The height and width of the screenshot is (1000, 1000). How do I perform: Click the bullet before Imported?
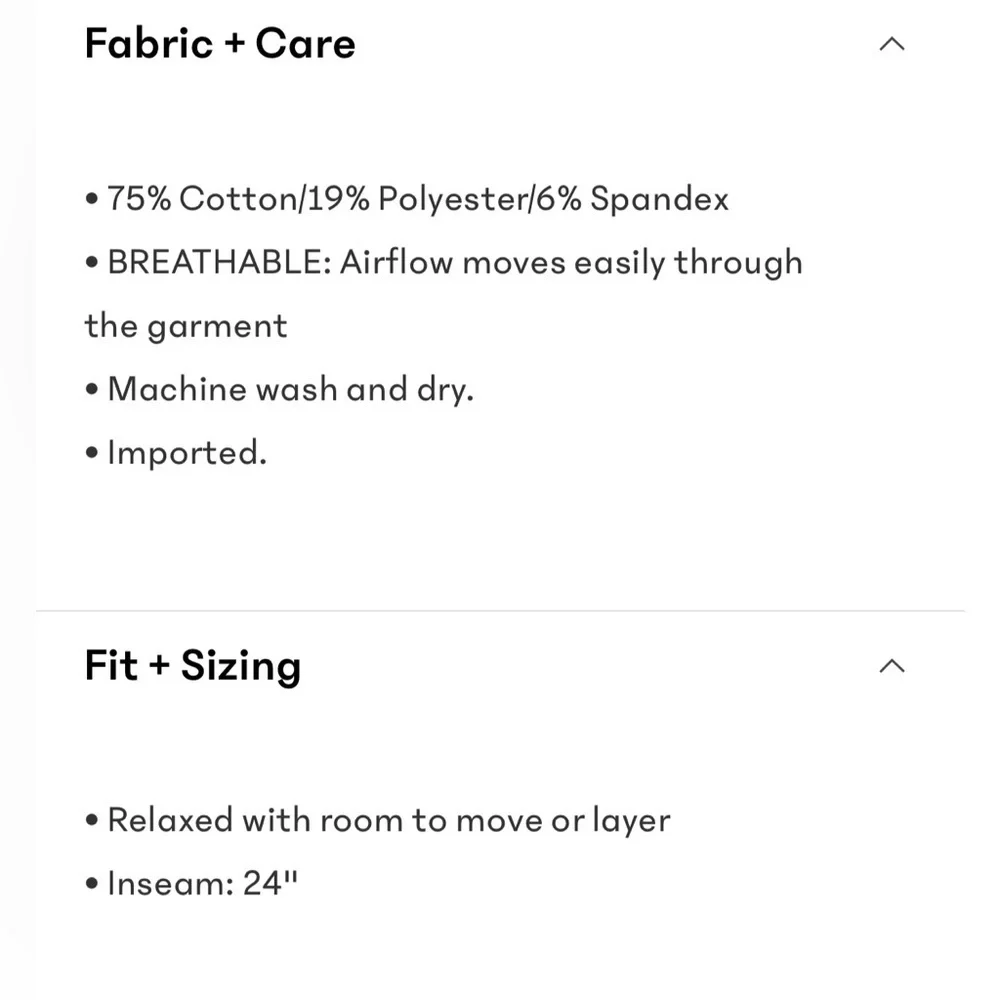pos(92,453)
